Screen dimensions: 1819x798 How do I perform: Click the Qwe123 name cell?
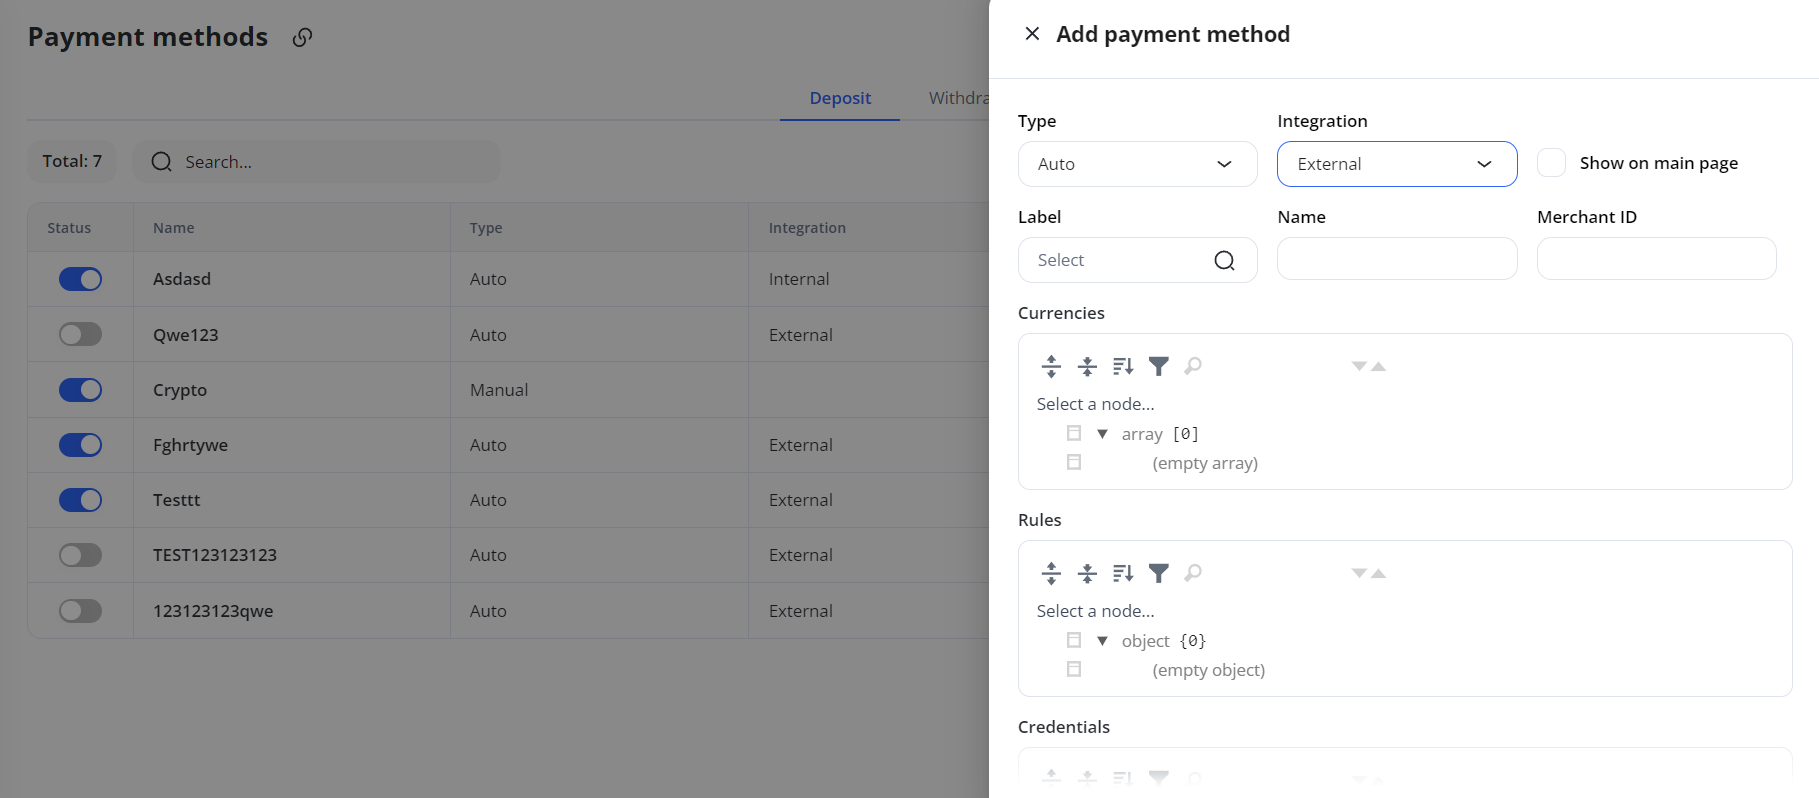point(291,334)
